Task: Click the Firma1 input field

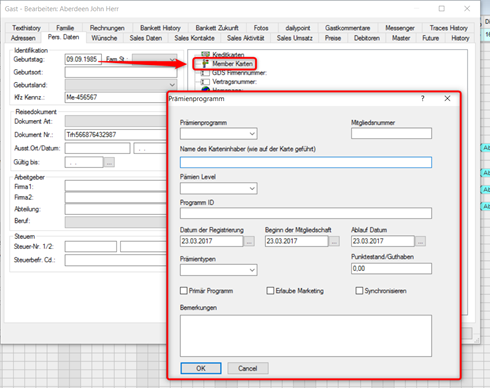Action: tap(116, 186)
